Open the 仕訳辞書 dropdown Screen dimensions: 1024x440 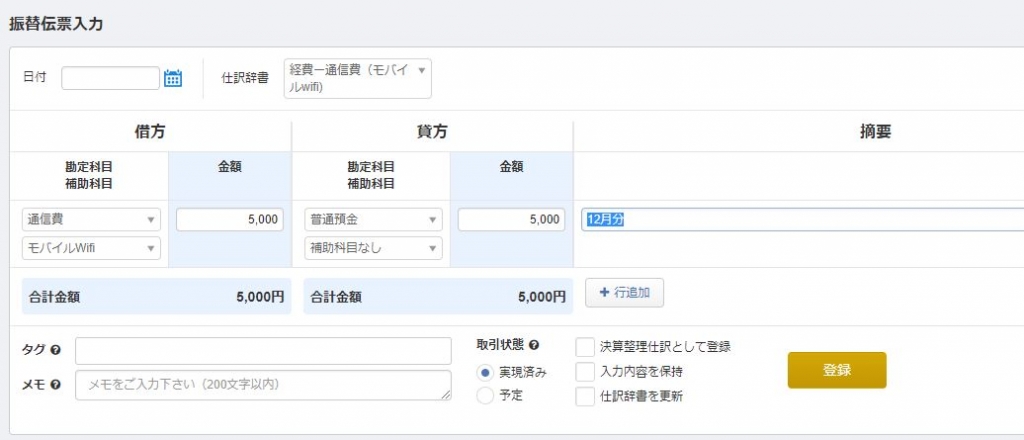[x=357, y=78]
